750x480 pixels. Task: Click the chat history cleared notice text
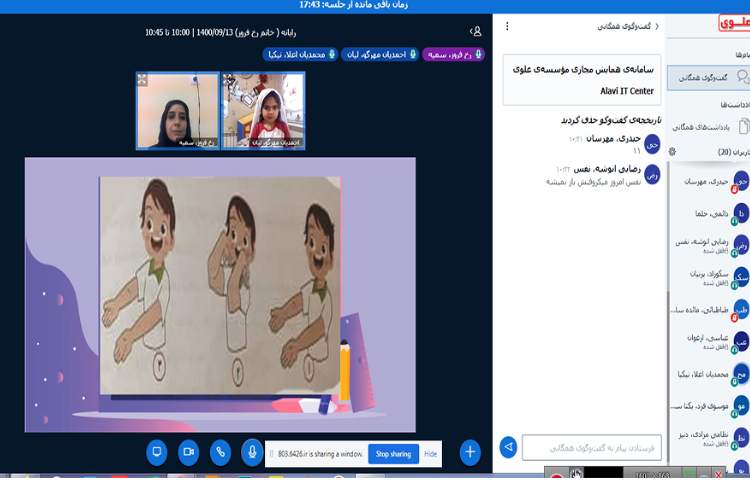click(611, 120)
